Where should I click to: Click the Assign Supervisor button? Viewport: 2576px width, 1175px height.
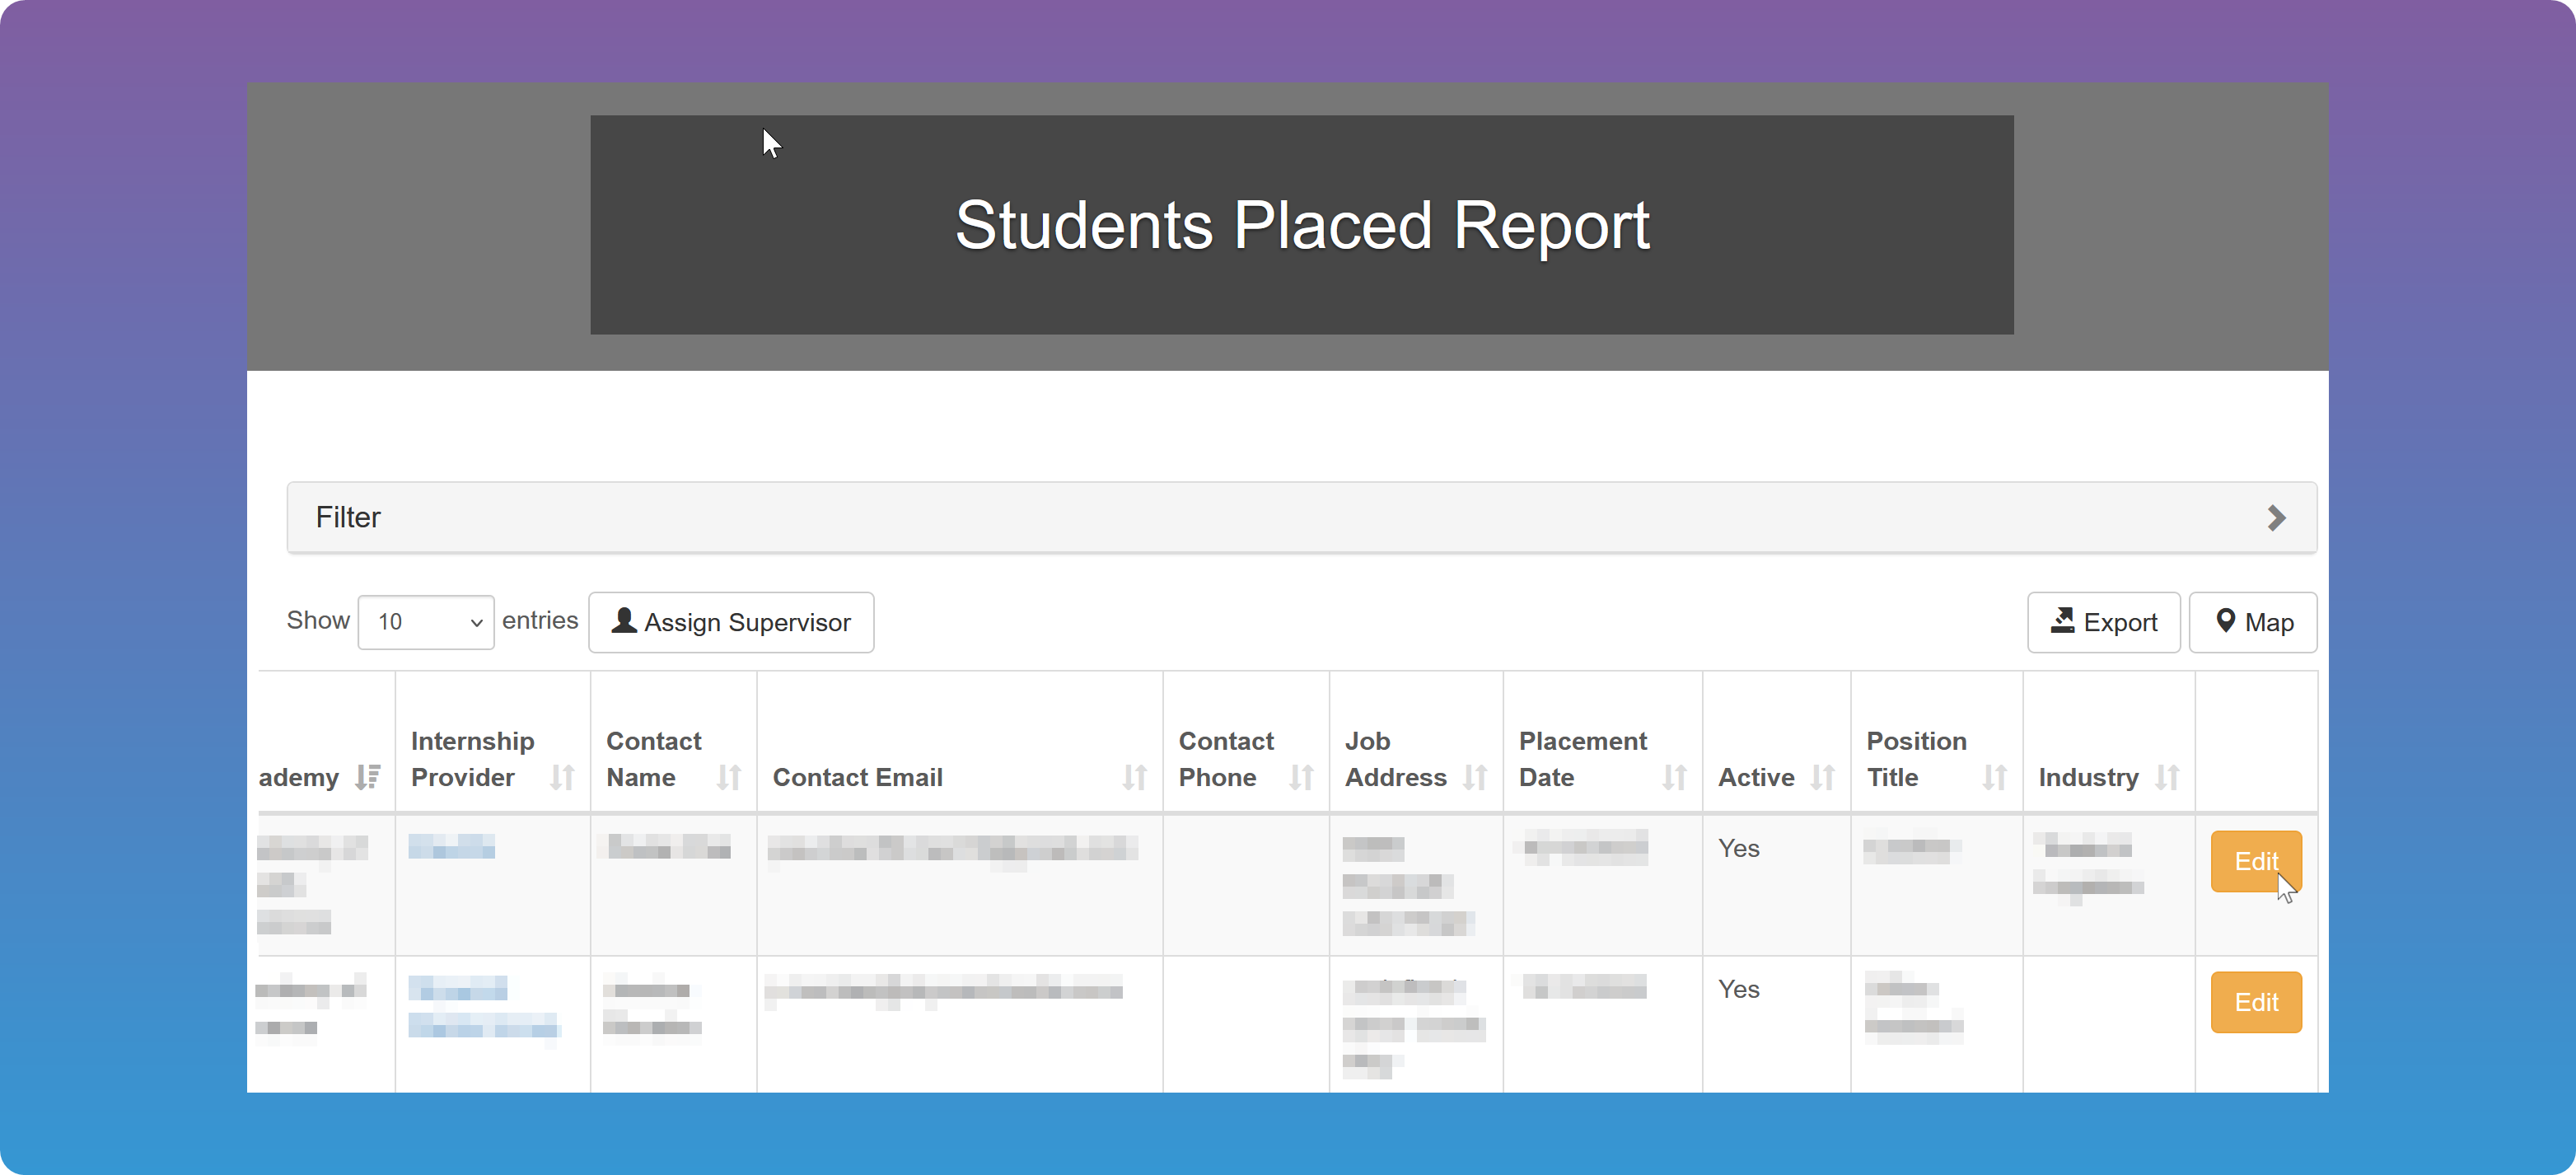click(731, 622)
